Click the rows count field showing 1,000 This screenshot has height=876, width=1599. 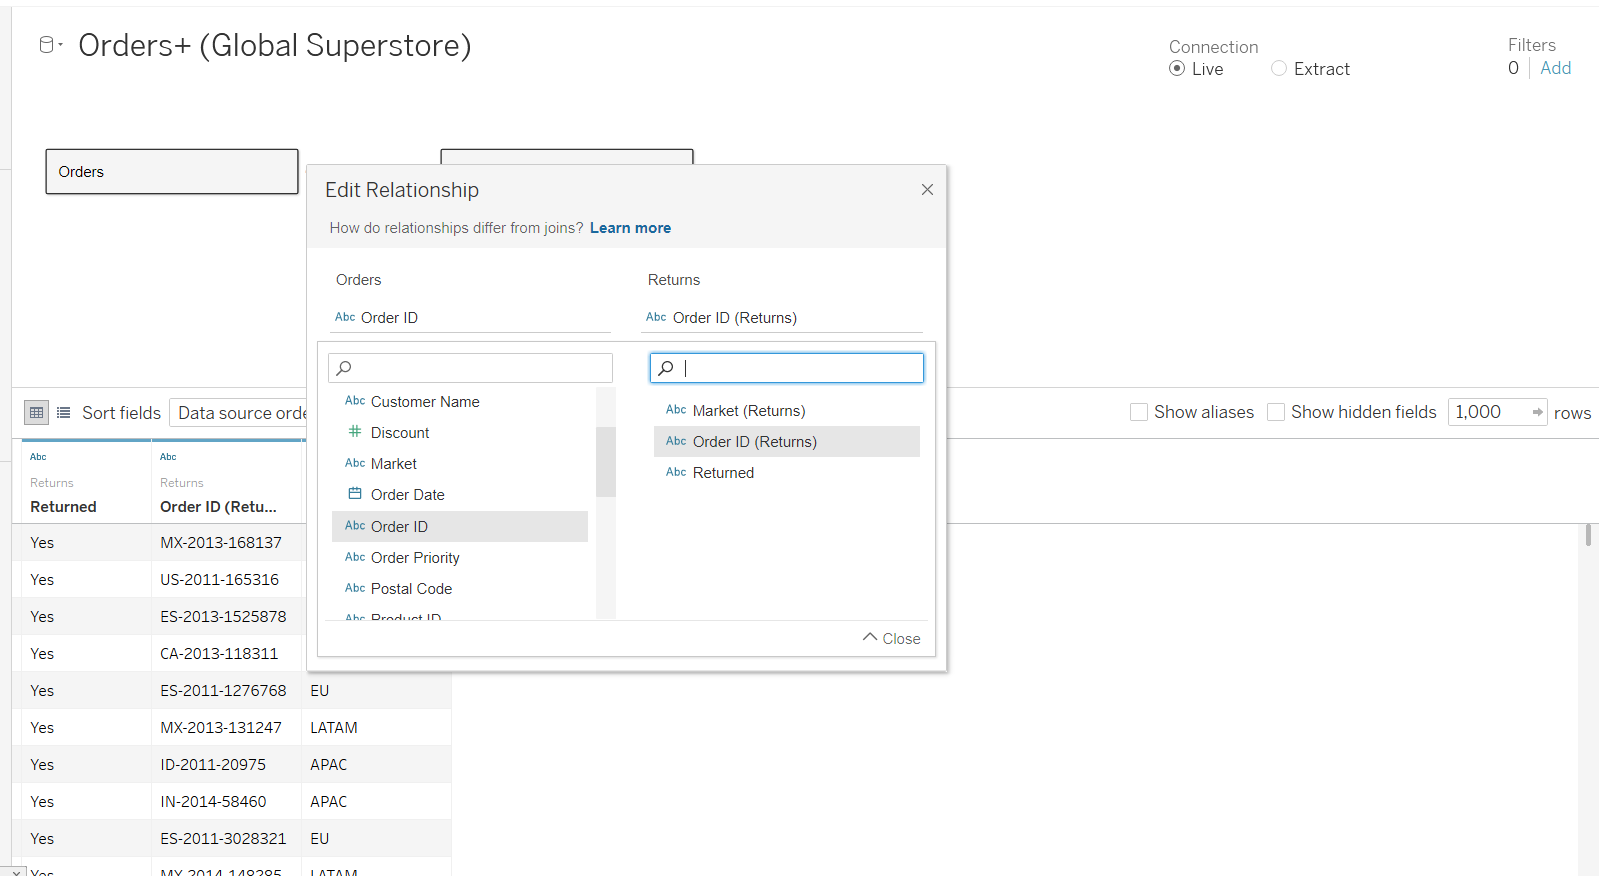pyautogui.click(x=1487, y=412)
